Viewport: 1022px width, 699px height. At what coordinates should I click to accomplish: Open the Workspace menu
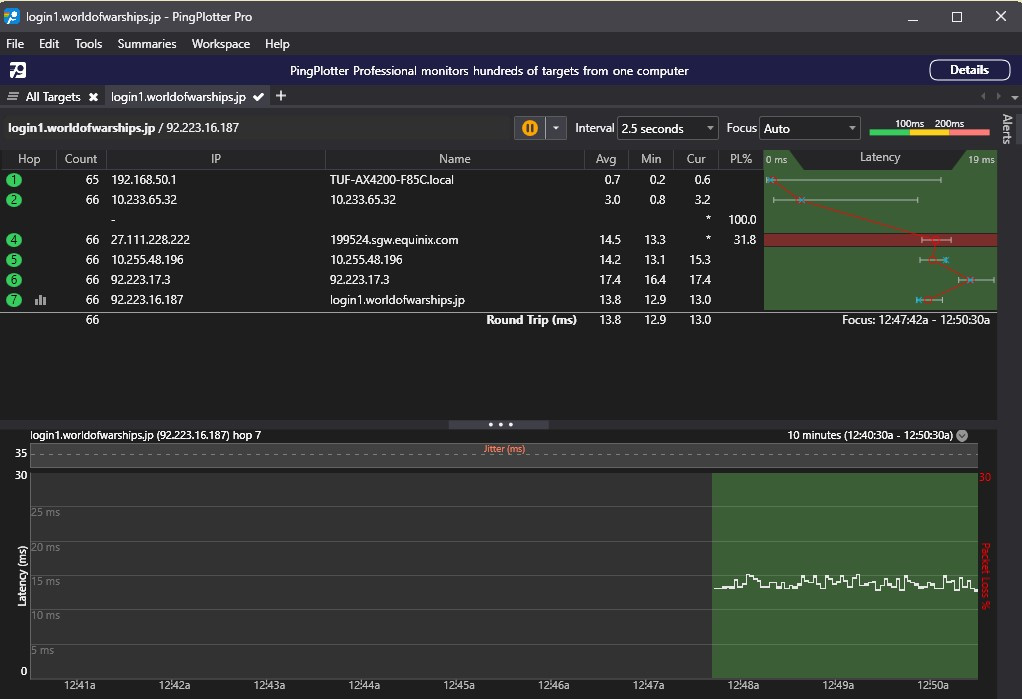[x=220, y=44]
